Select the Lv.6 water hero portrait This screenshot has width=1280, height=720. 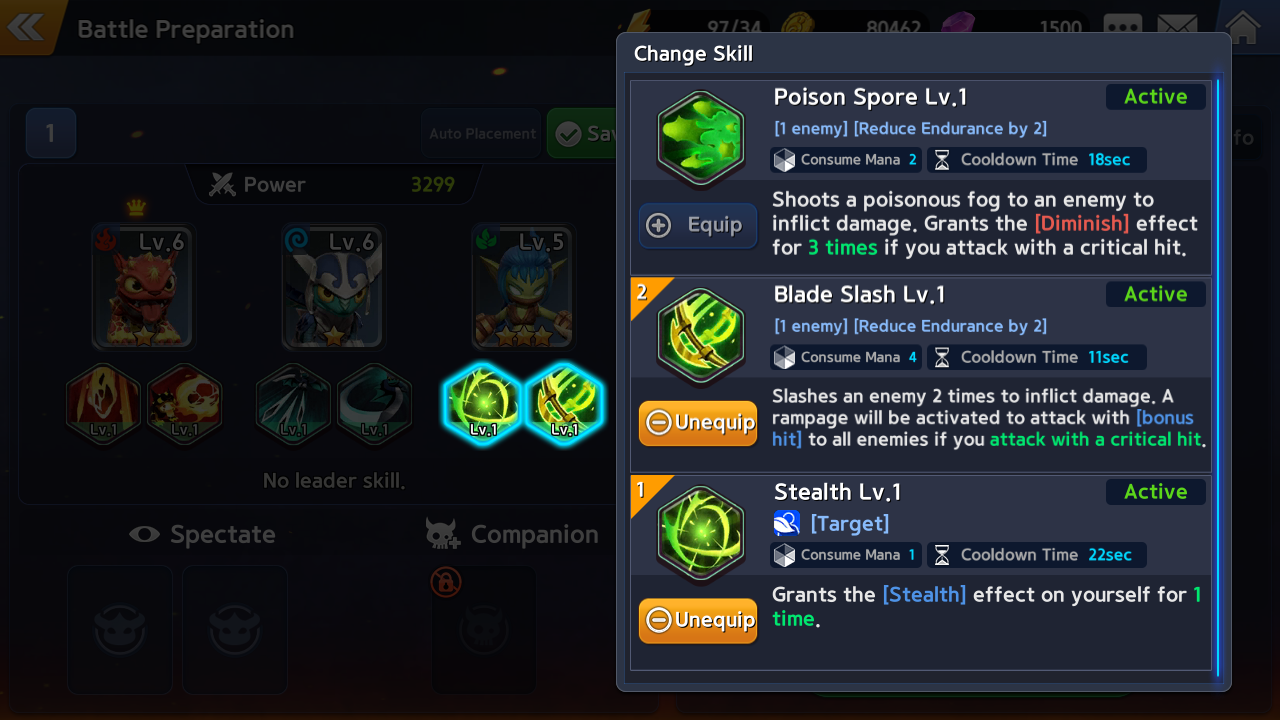click(331, 287)
